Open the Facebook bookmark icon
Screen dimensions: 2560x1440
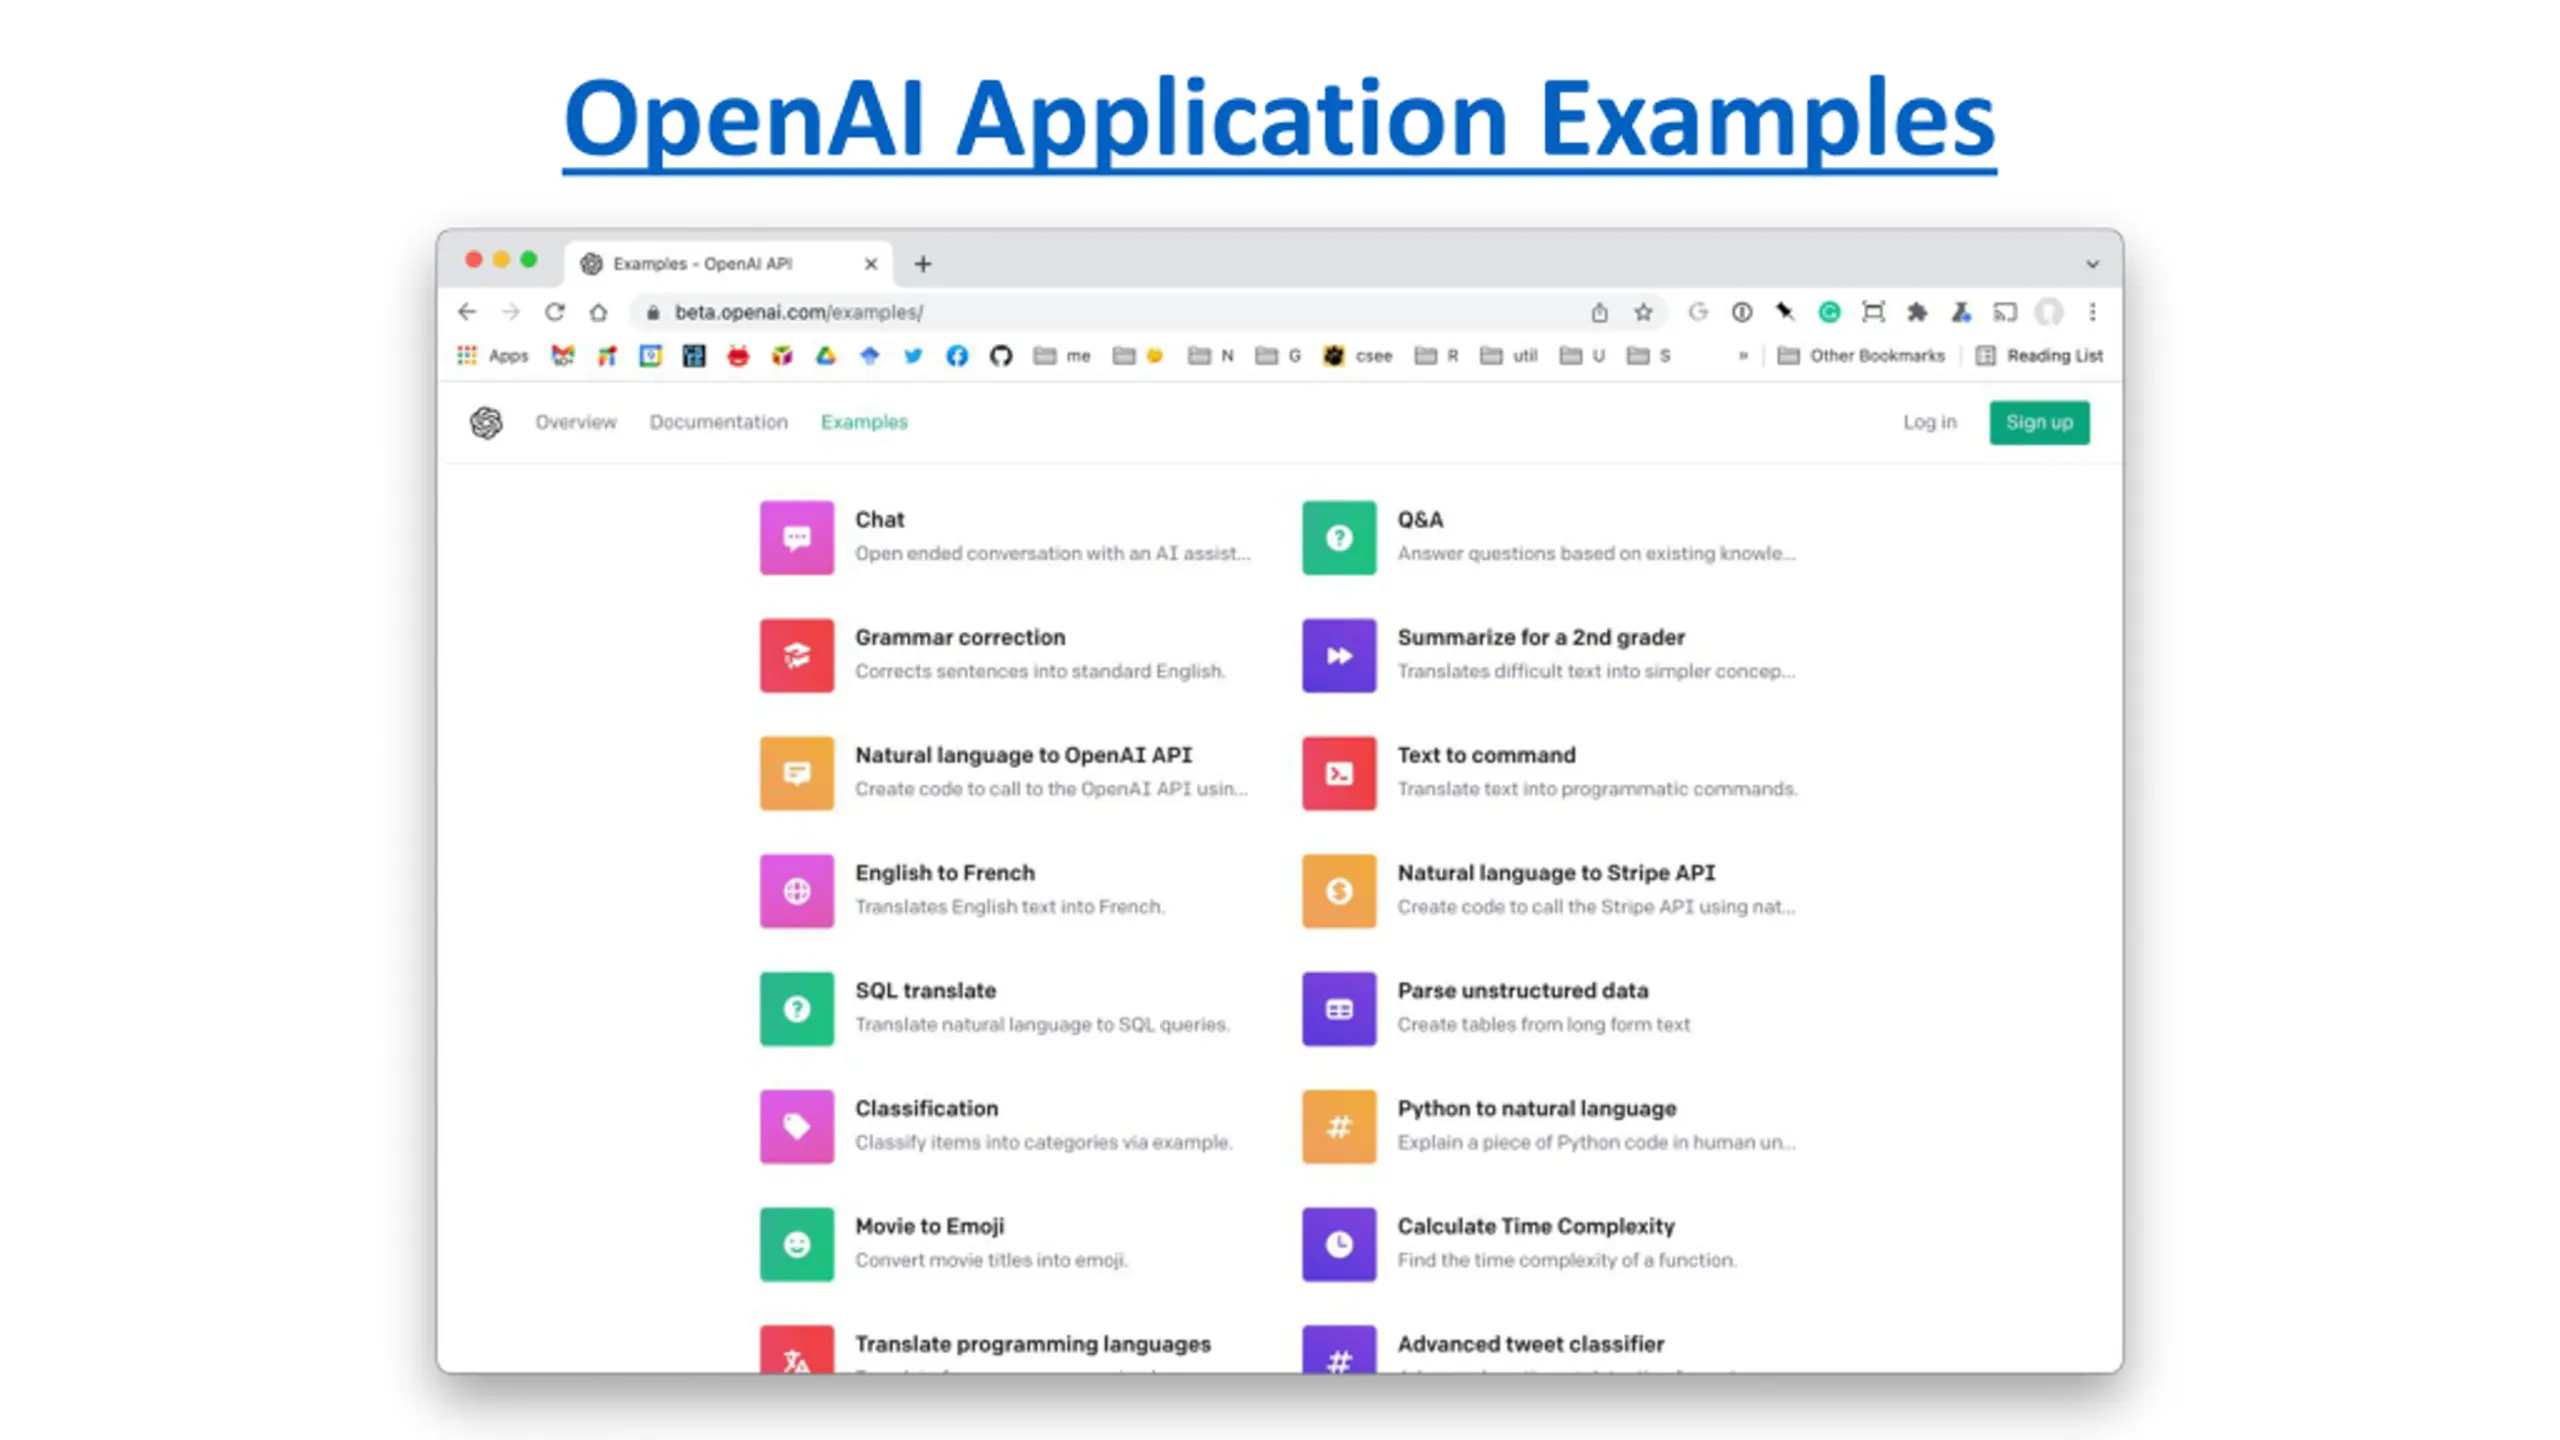[x=957, y=355]
